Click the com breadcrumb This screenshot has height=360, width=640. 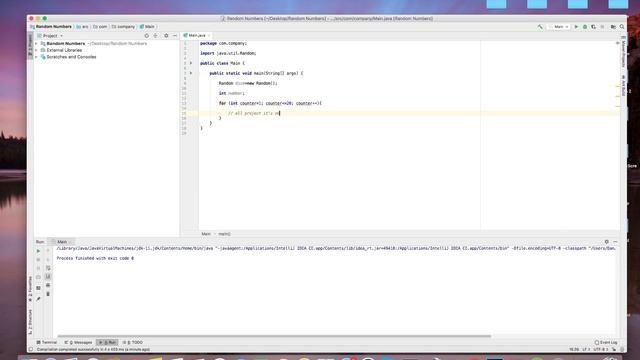(x=100, y=27)
